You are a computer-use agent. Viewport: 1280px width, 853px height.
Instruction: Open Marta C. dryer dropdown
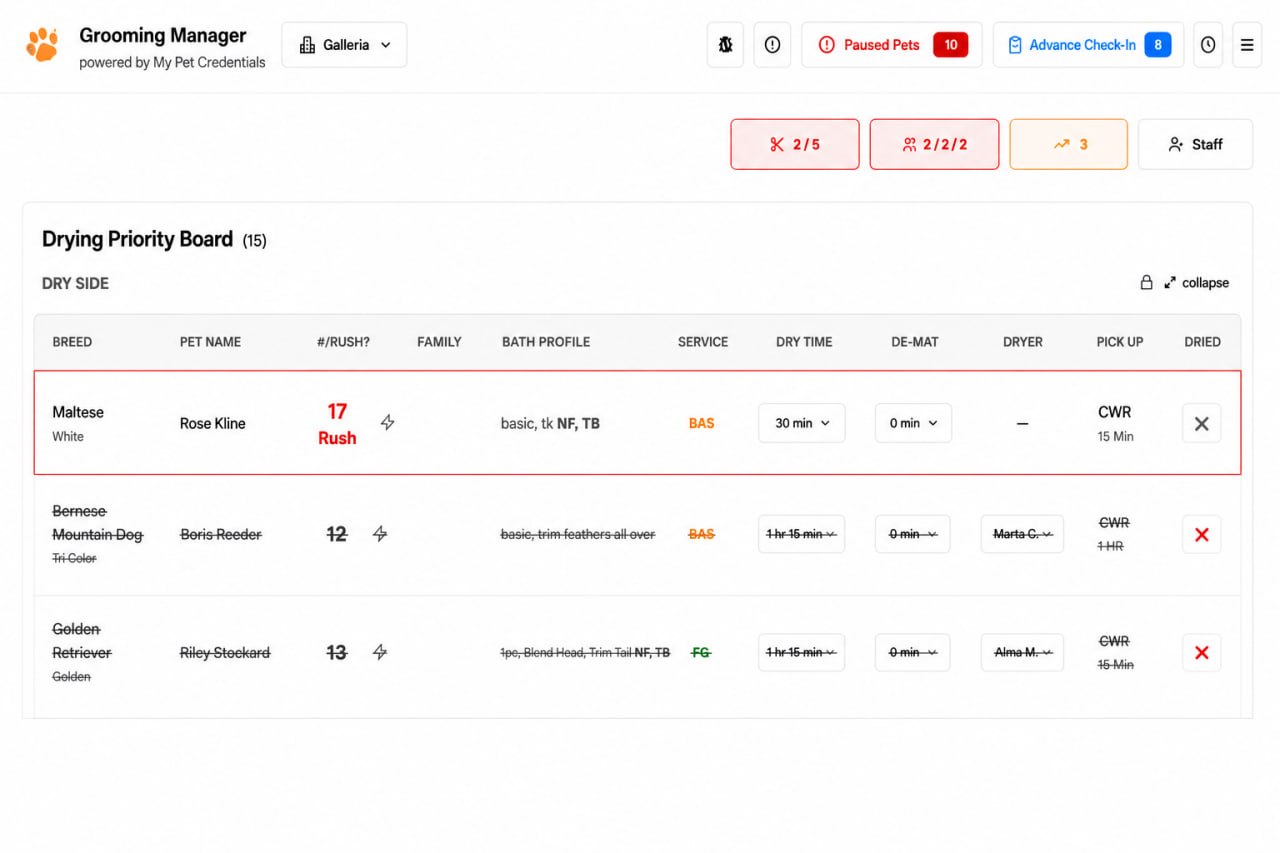click(x=1022, y=534)
